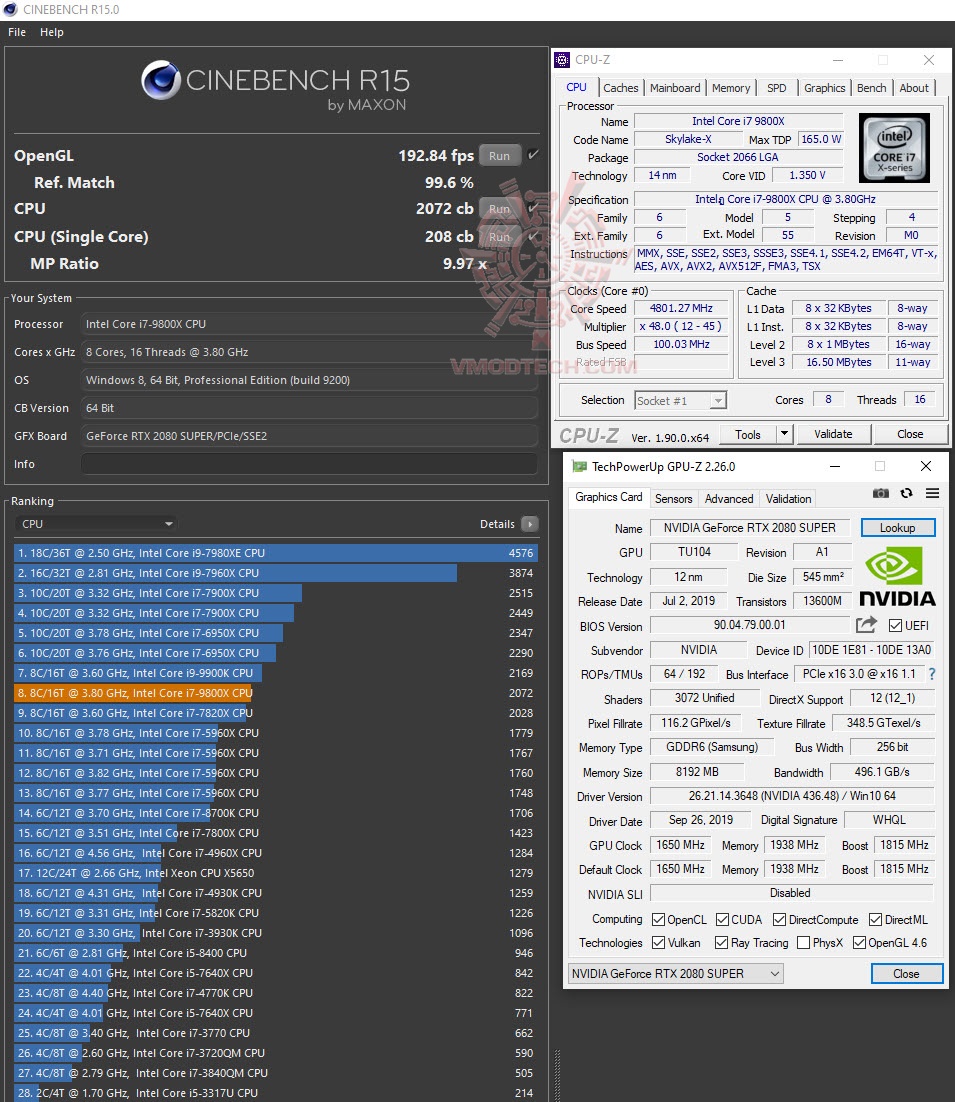Run the CPU Single Core benchmark
The width and height of the screenshot is (955, 1102).
(x=500, y=237)
